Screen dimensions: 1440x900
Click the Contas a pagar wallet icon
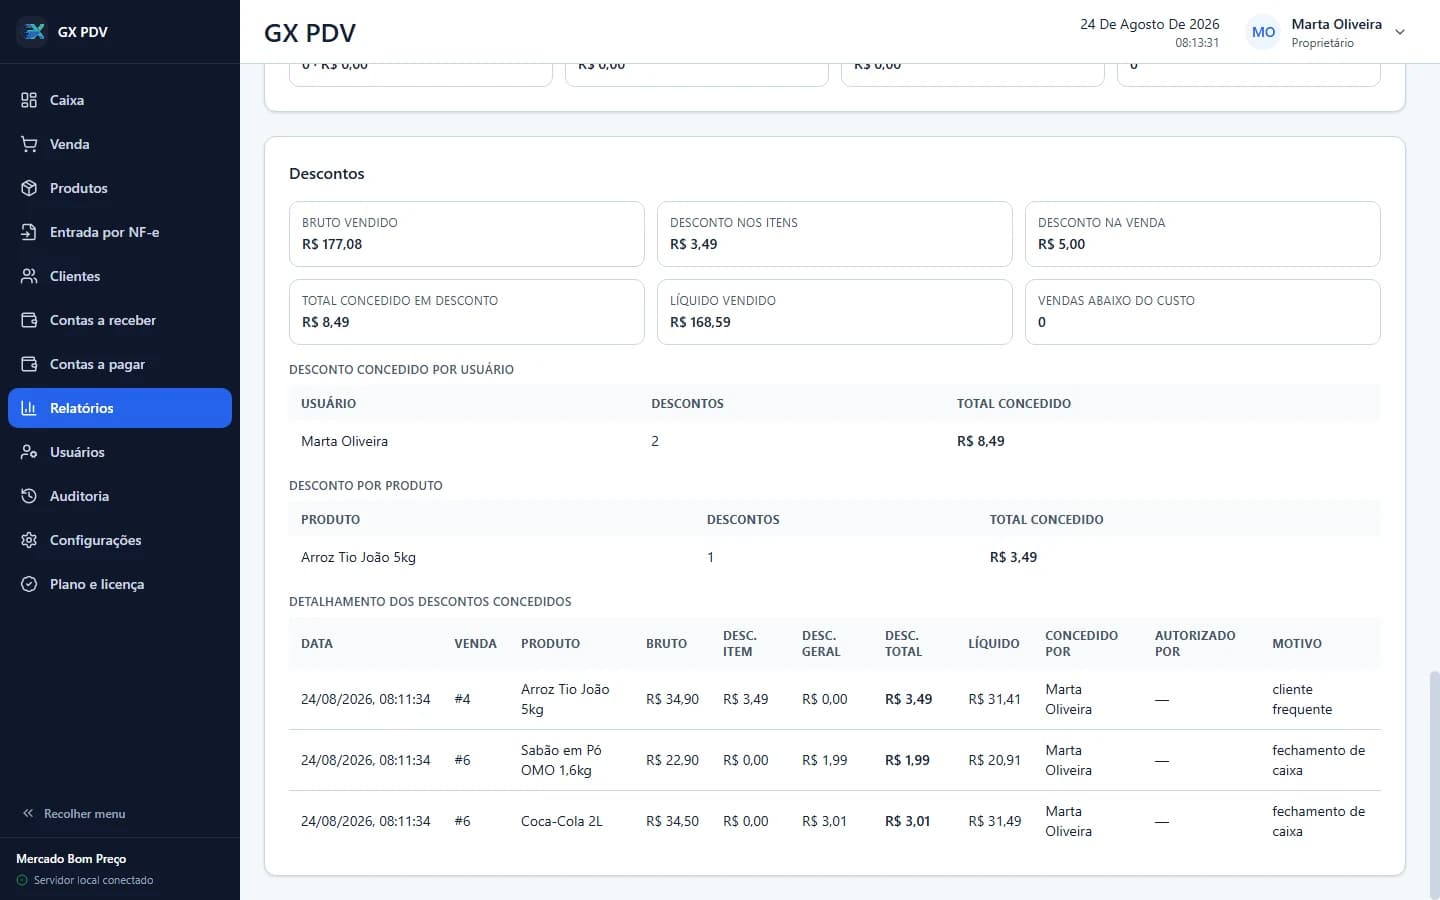29,364
